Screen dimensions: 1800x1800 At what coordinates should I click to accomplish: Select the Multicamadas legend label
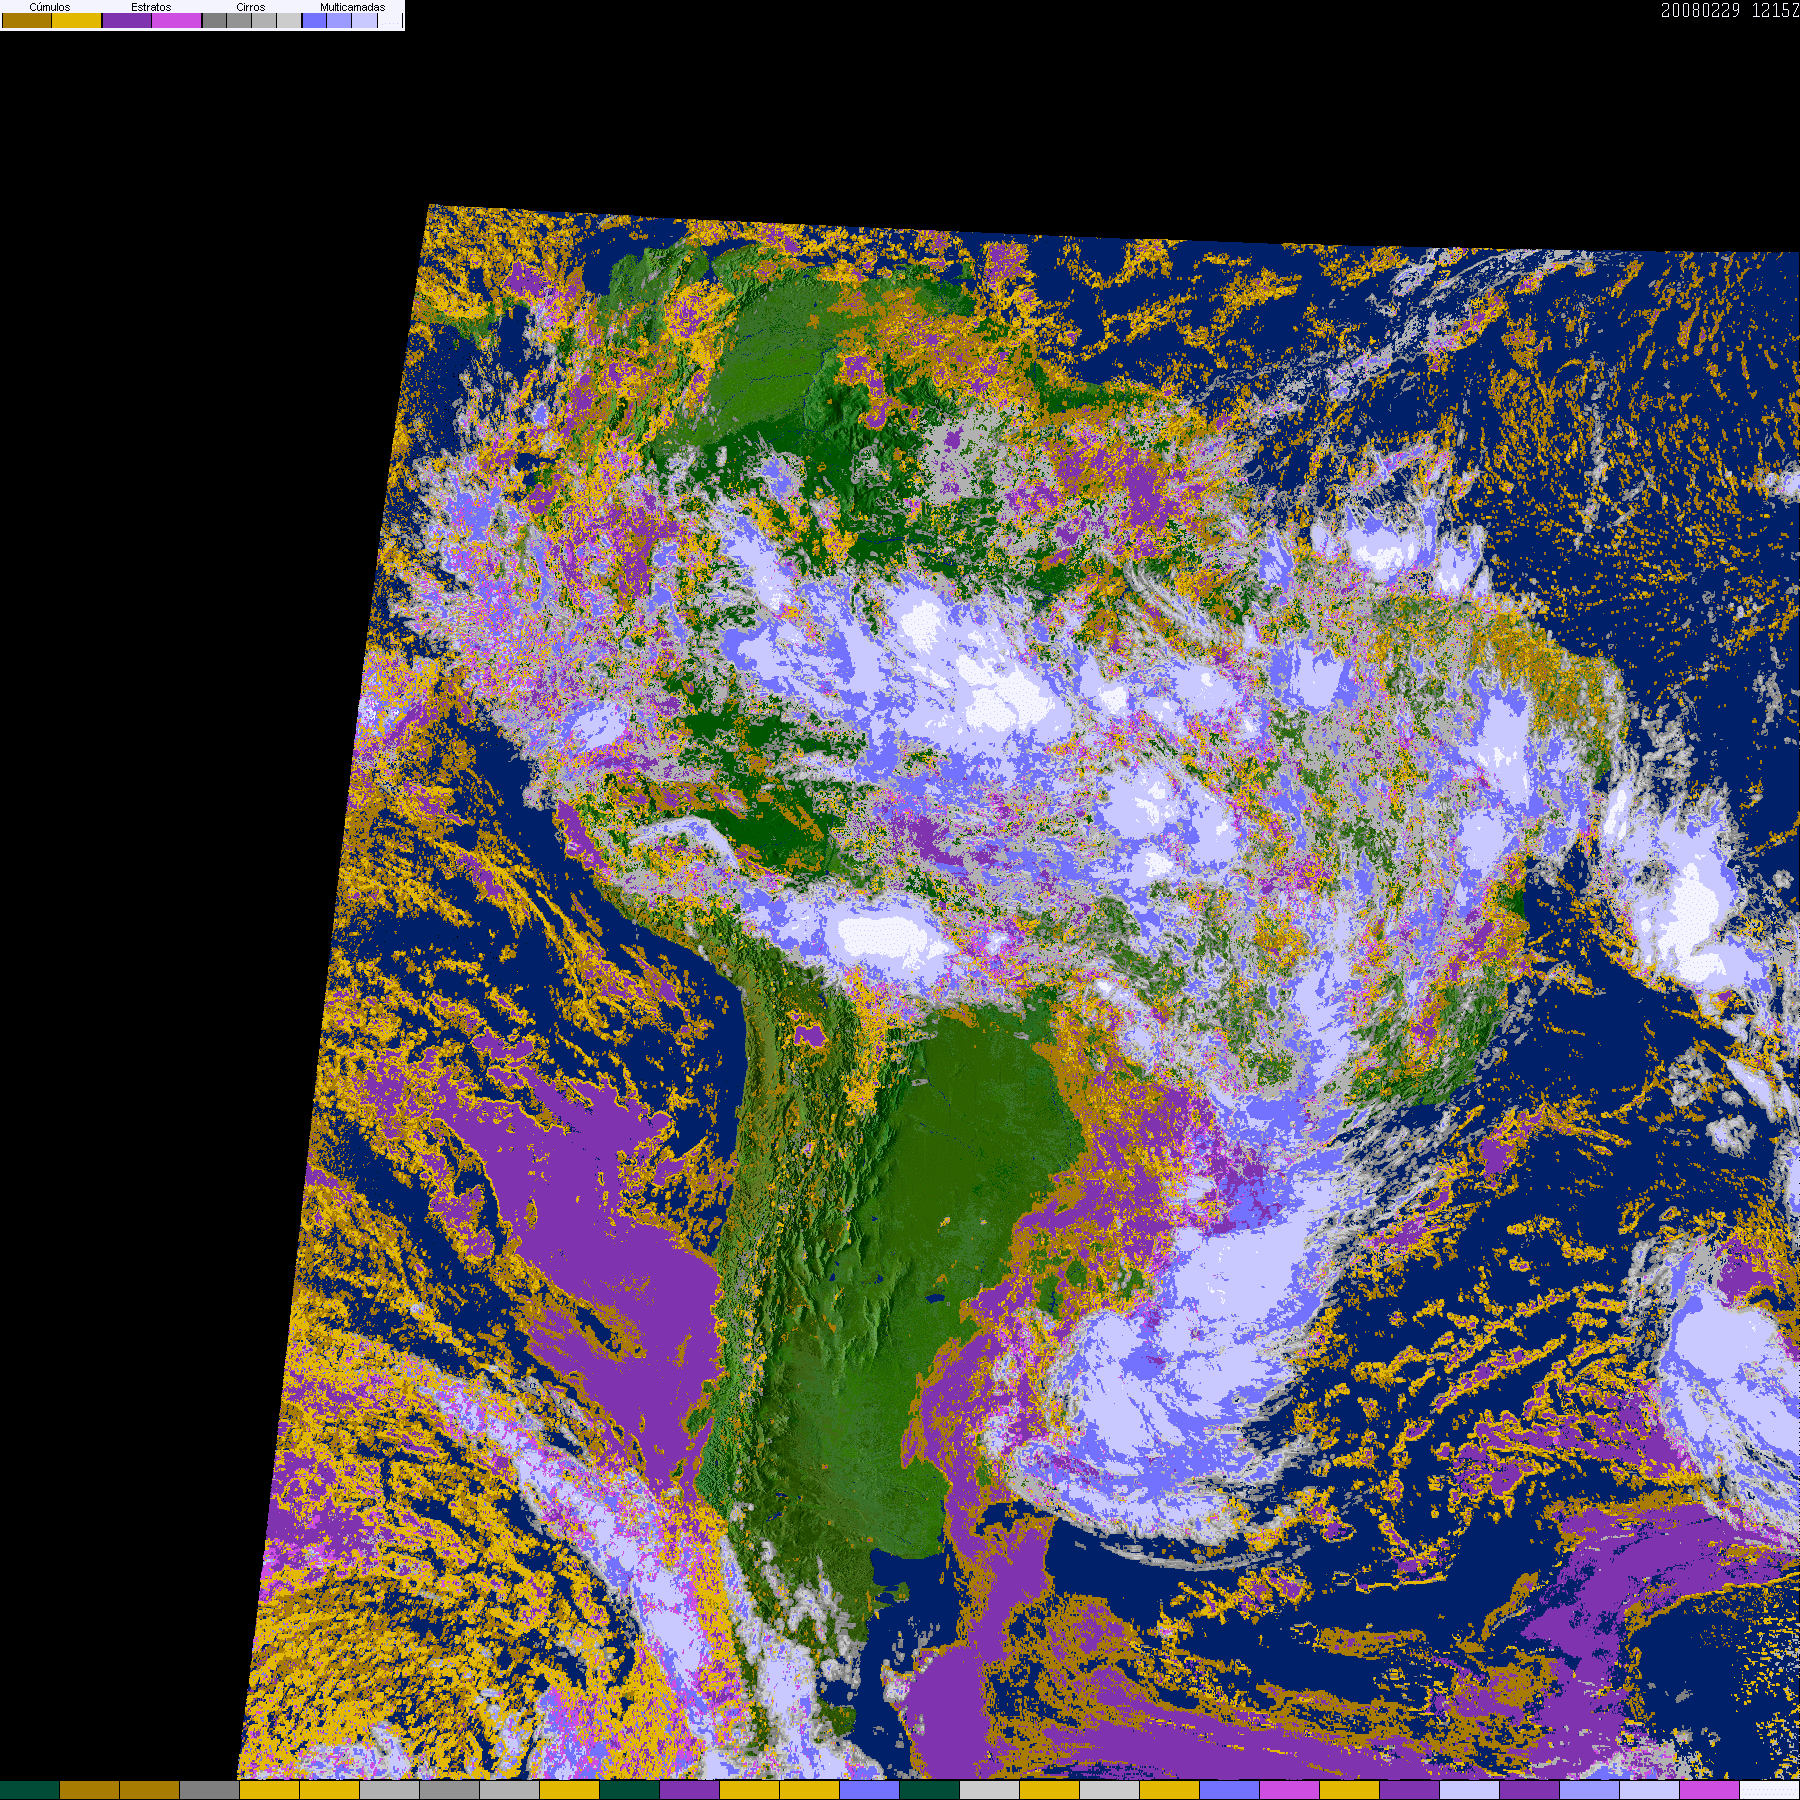[x=352, y=7]
